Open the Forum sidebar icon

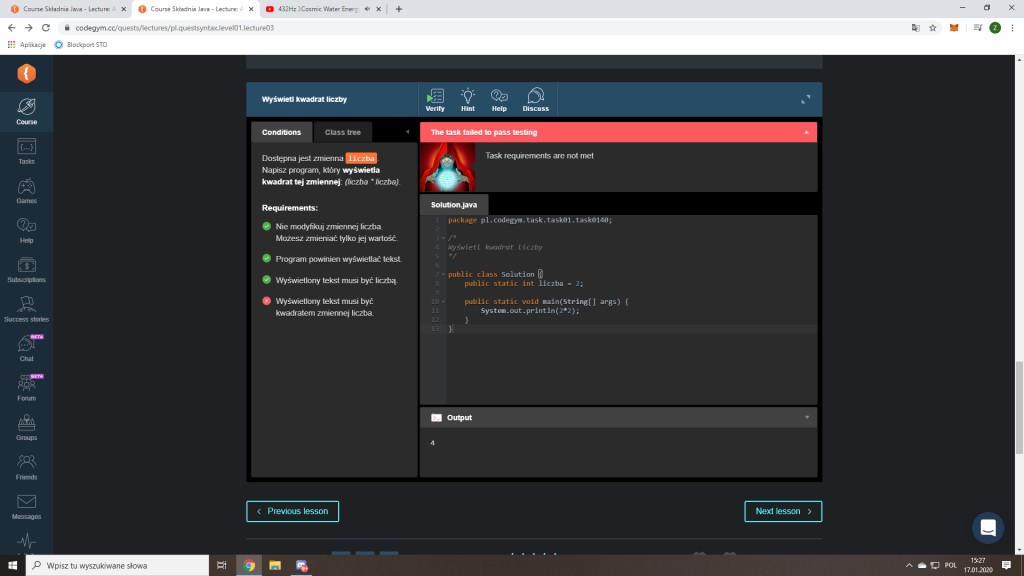click(x=27, y=387)
